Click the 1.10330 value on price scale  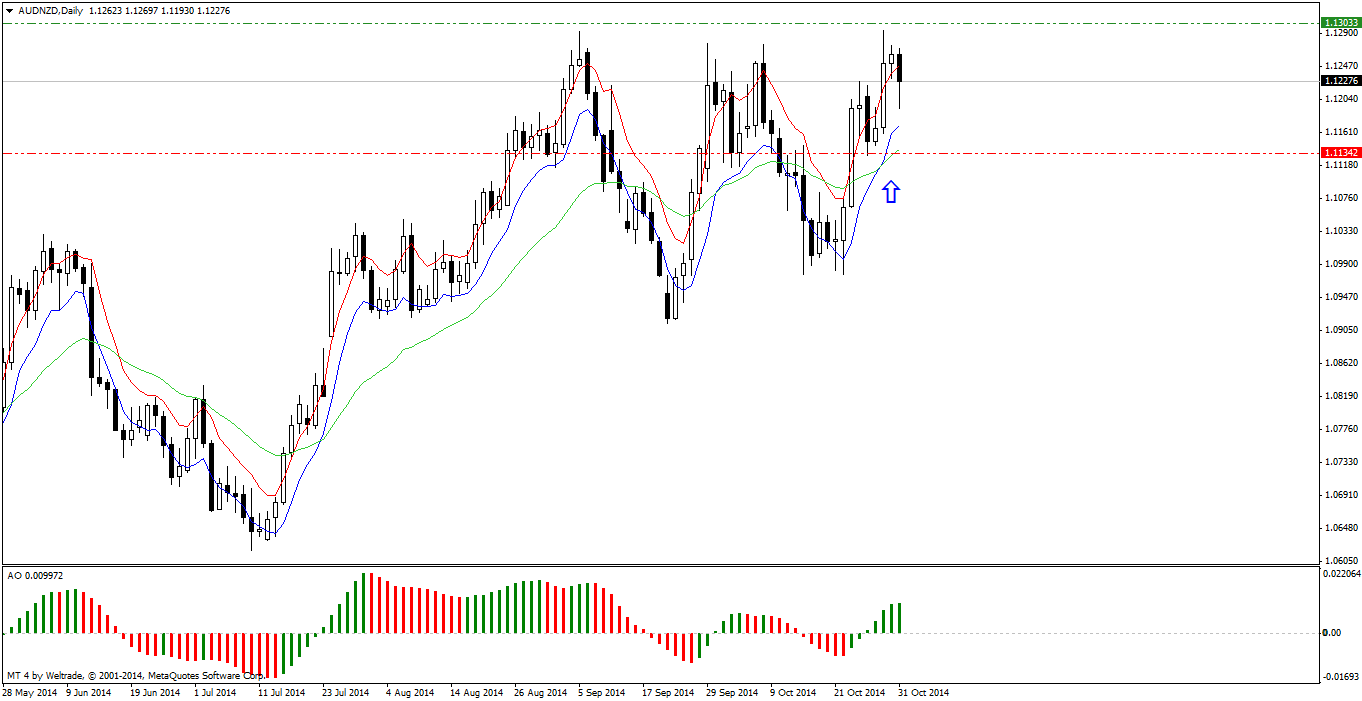coord(1341,231)
